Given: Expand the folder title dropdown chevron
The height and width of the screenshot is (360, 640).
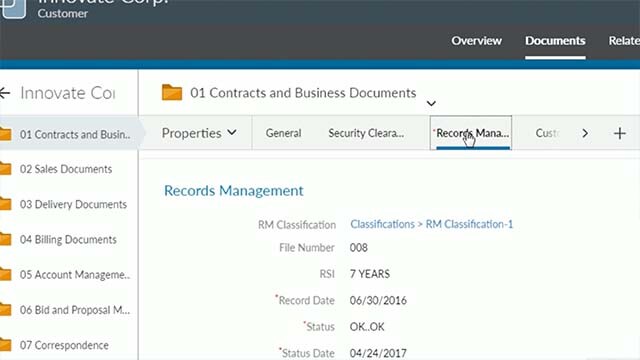Looking at the screenshot, I should click(x=431, y=103).
